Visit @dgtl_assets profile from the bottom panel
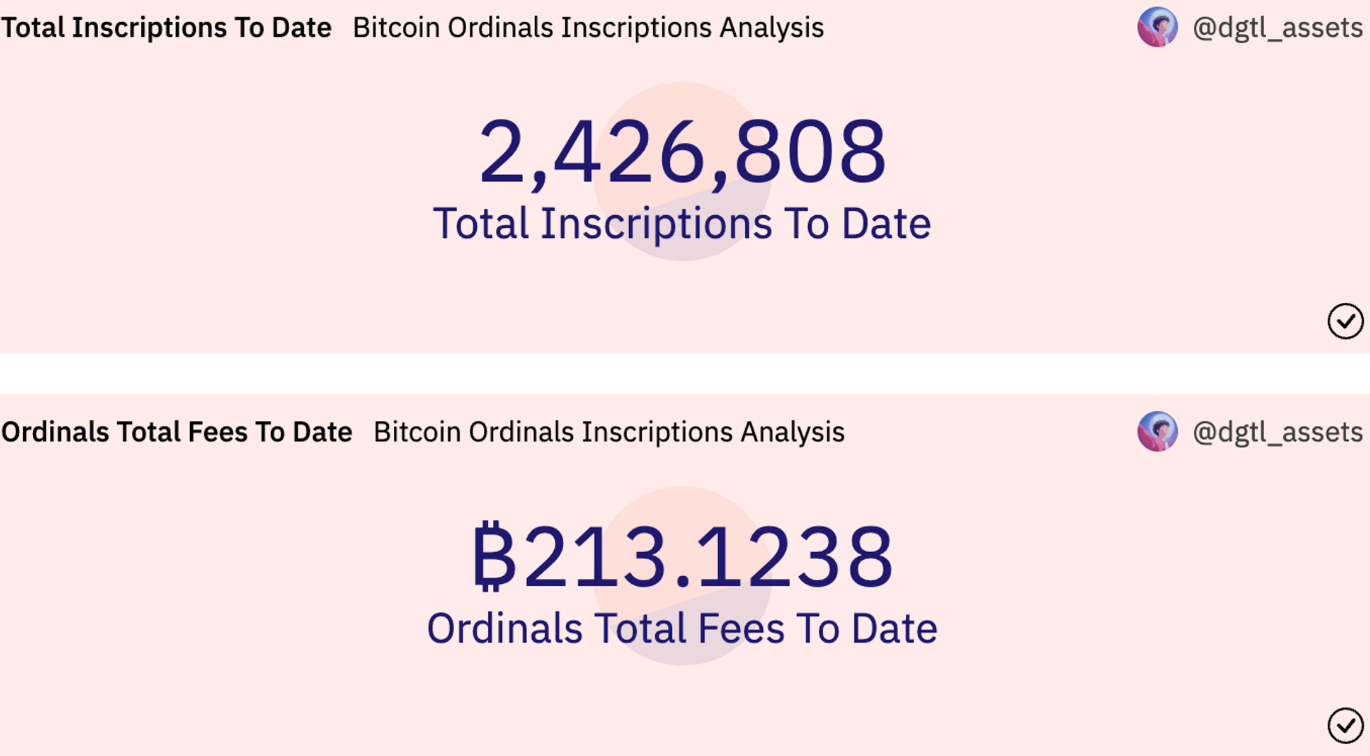The width and height of the screenshot is (1370, 756). [1277, 432]
